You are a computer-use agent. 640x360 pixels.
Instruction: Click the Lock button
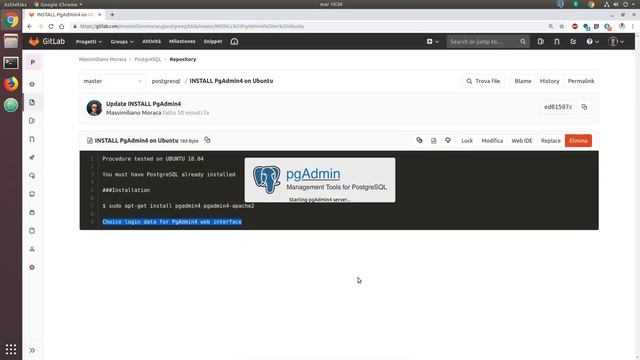(467, 140)
